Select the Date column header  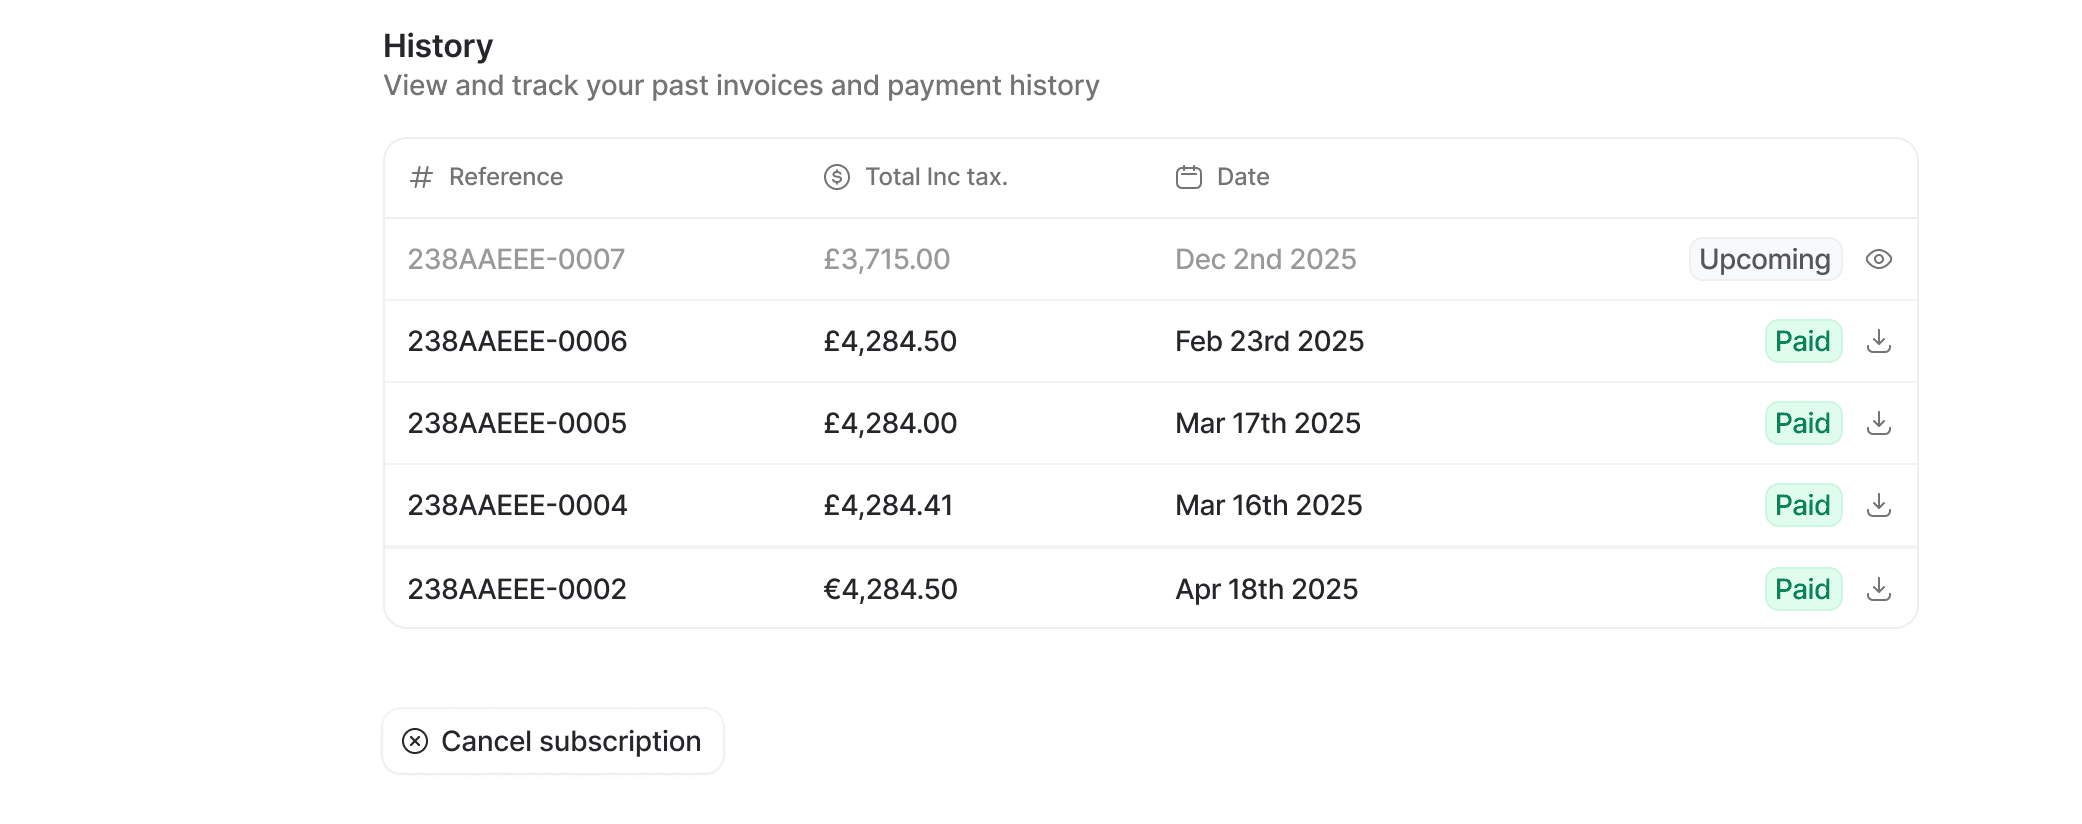pyautogui.click(x=1243, y=177)
